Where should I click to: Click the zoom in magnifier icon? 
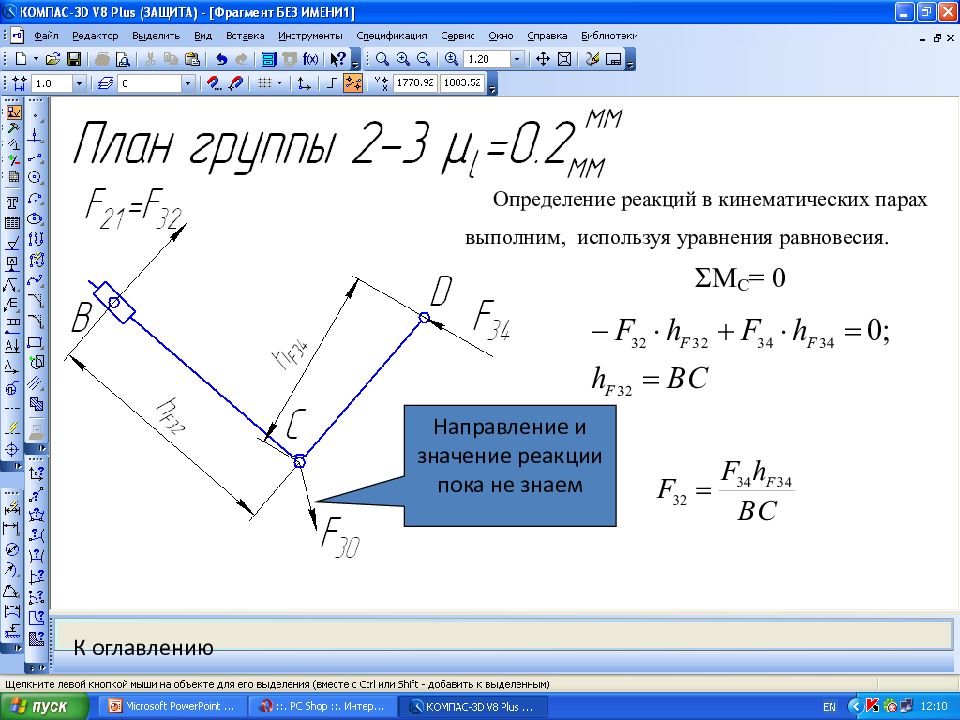(x=403, y=59)
